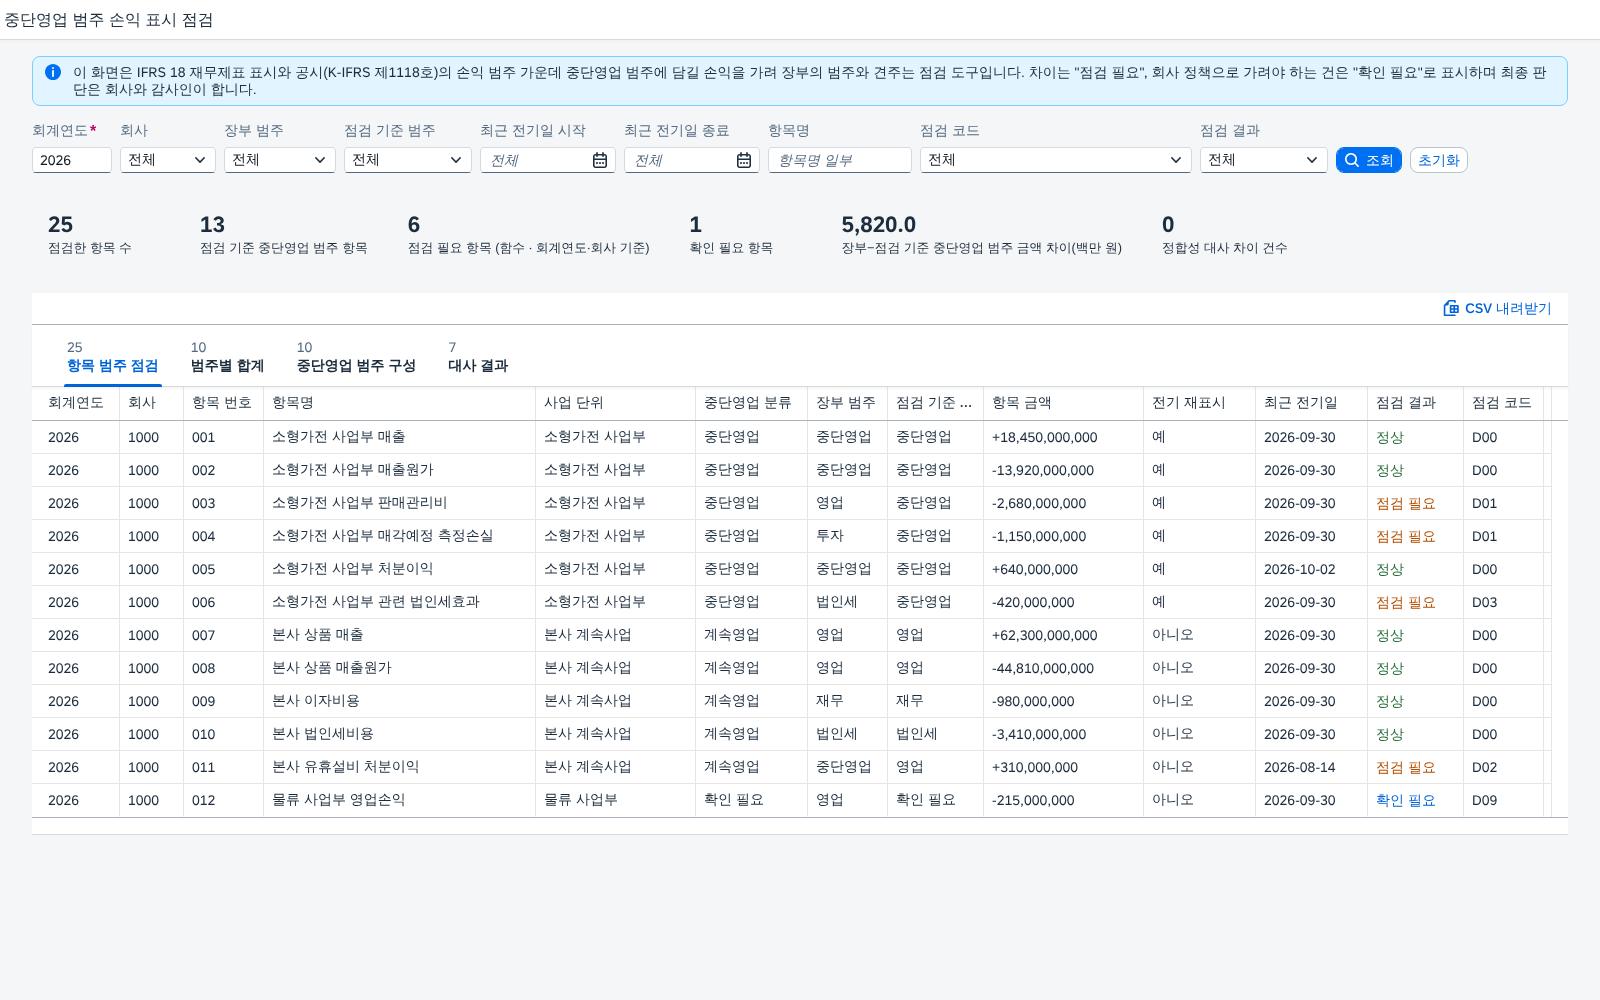Click the 초기화 reset button

pos(1438,160)
